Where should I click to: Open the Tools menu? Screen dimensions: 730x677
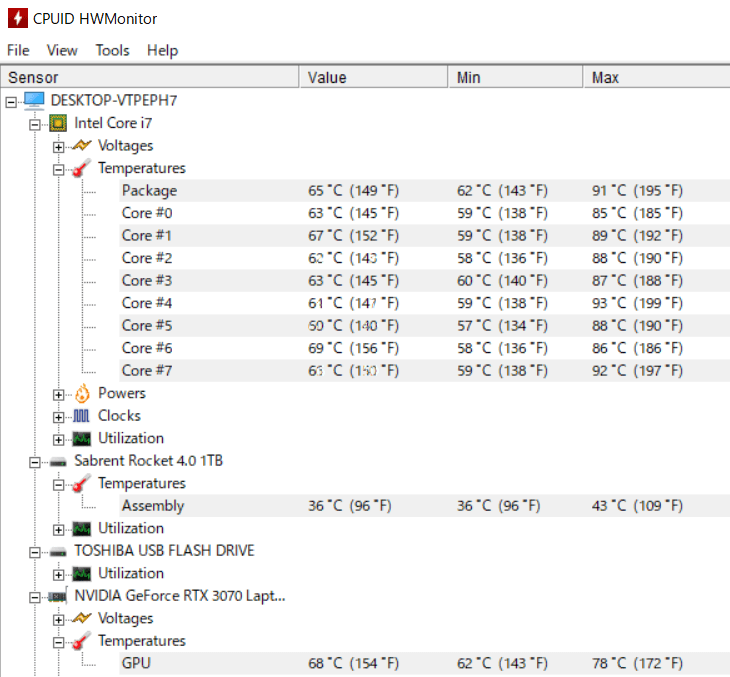pos(112,50)
